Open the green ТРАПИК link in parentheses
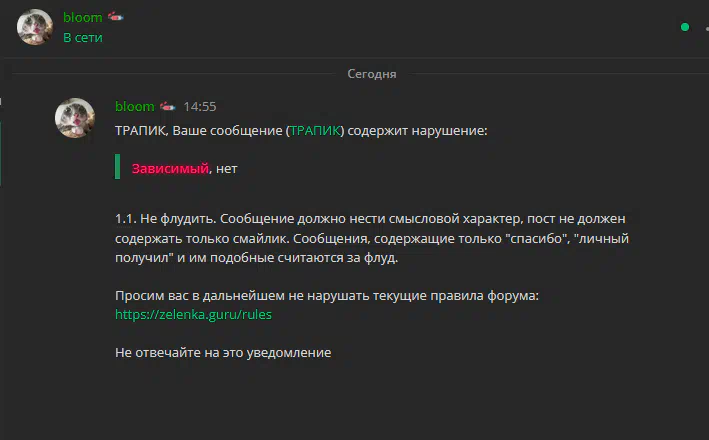Viewport: 709px width, 440px height. point(315,131)
